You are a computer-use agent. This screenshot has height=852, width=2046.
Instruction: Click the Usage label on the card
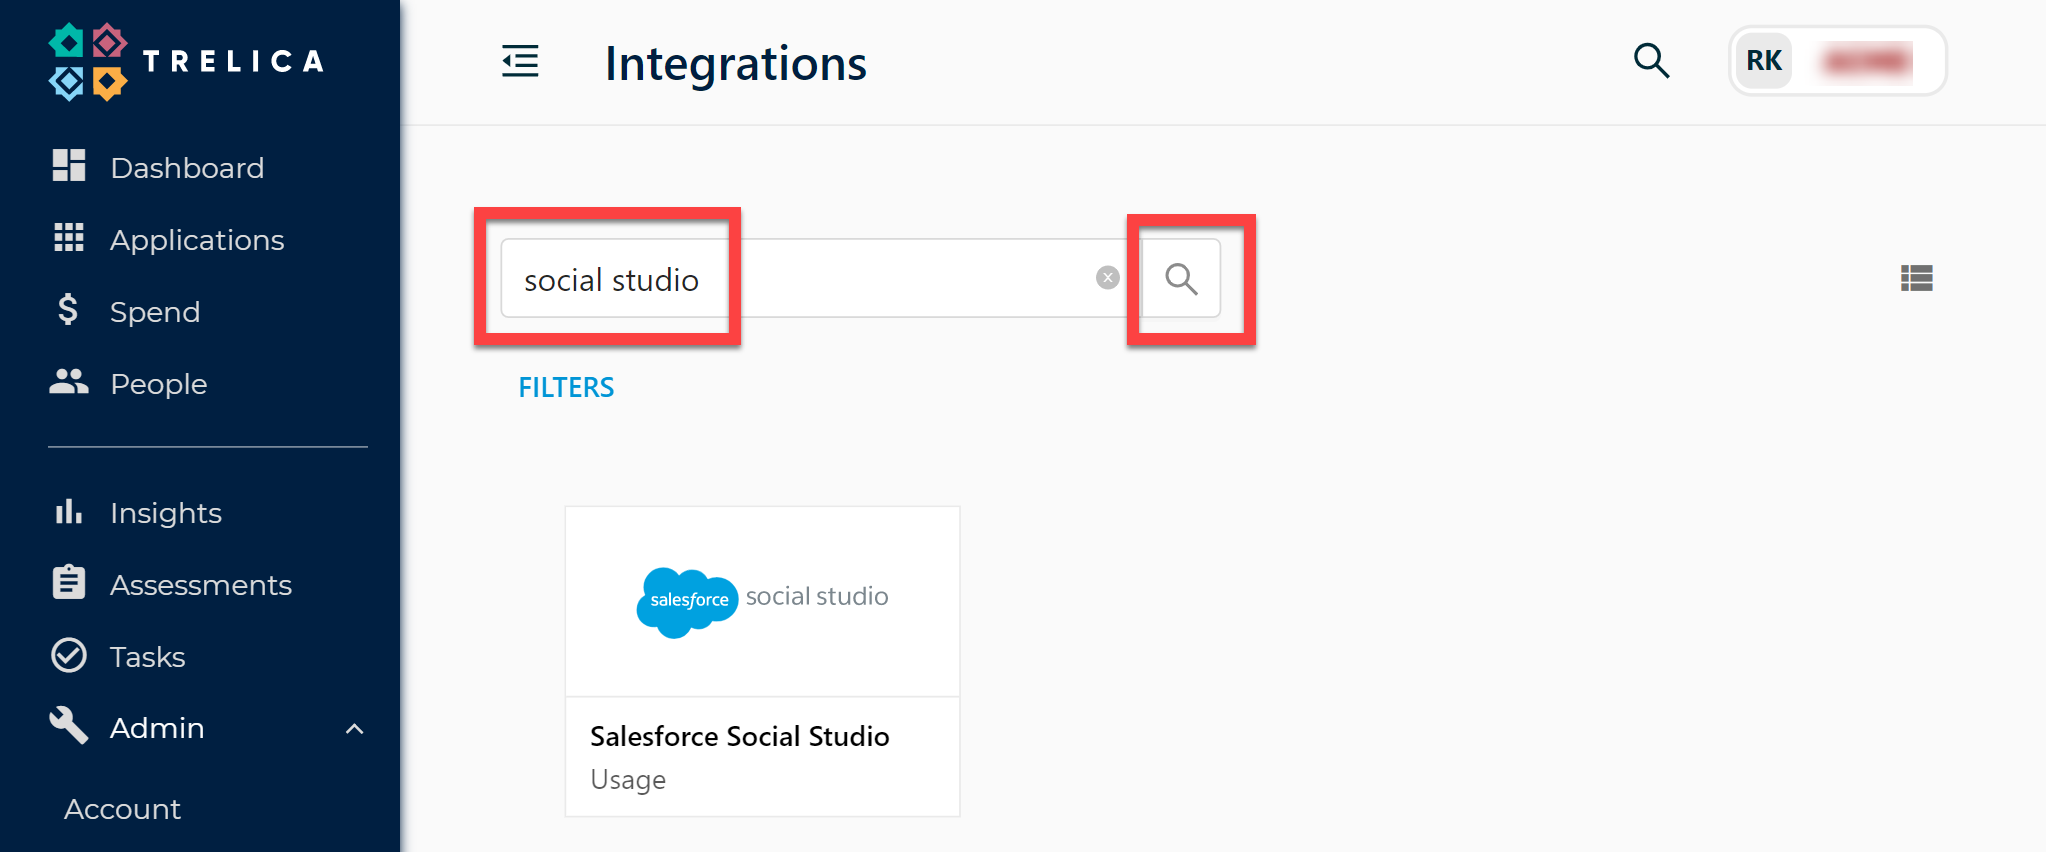(628, 780)
